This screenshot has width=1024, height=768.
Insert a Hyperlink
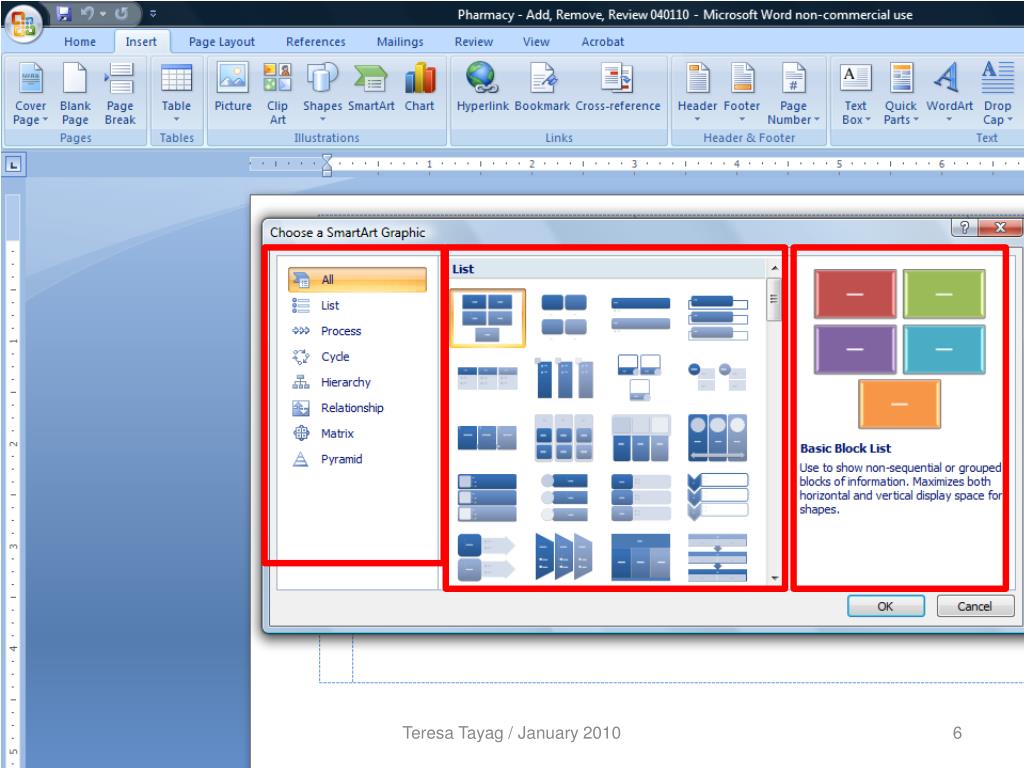pyautogui.click(x=482, y=87)
